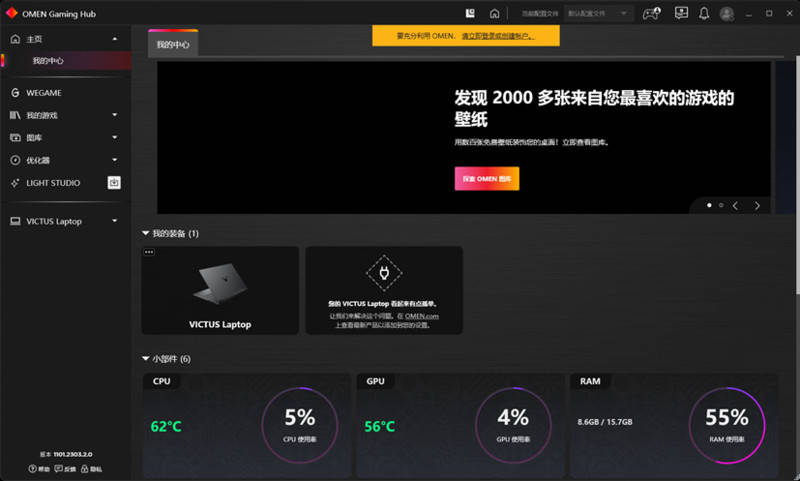The height and width of the screenshot is (481, 800).
Task: Open privacy lock icon at sidebar bottom
Action: click(85, 469)
